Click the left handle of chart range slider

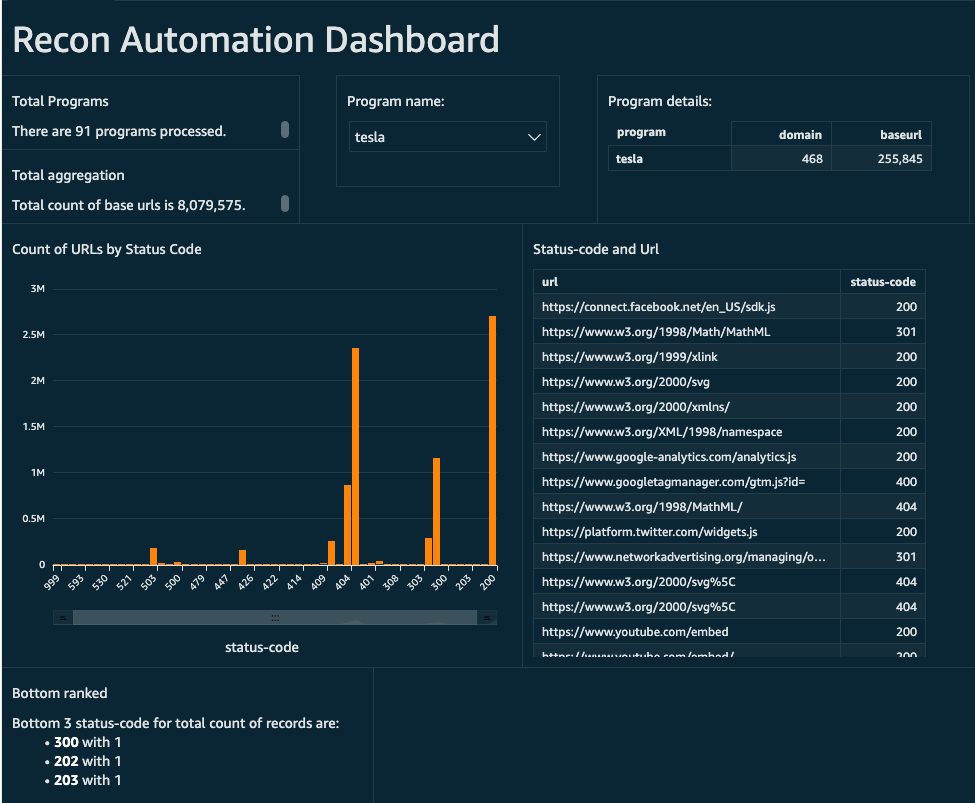pos(62,618)
